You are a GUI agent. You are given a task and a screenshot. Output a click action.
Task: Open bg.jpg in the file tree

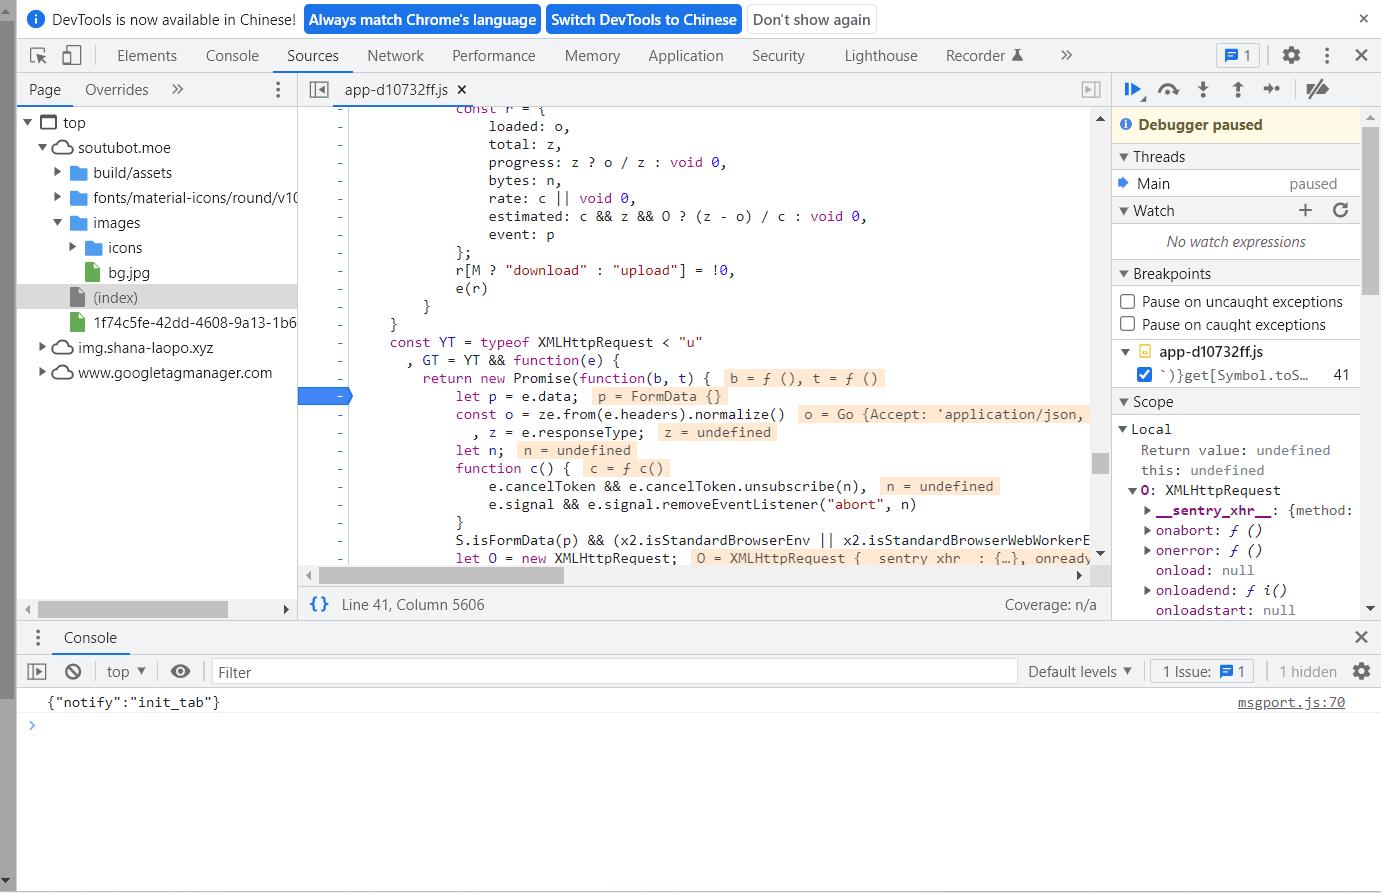point(129,272)
